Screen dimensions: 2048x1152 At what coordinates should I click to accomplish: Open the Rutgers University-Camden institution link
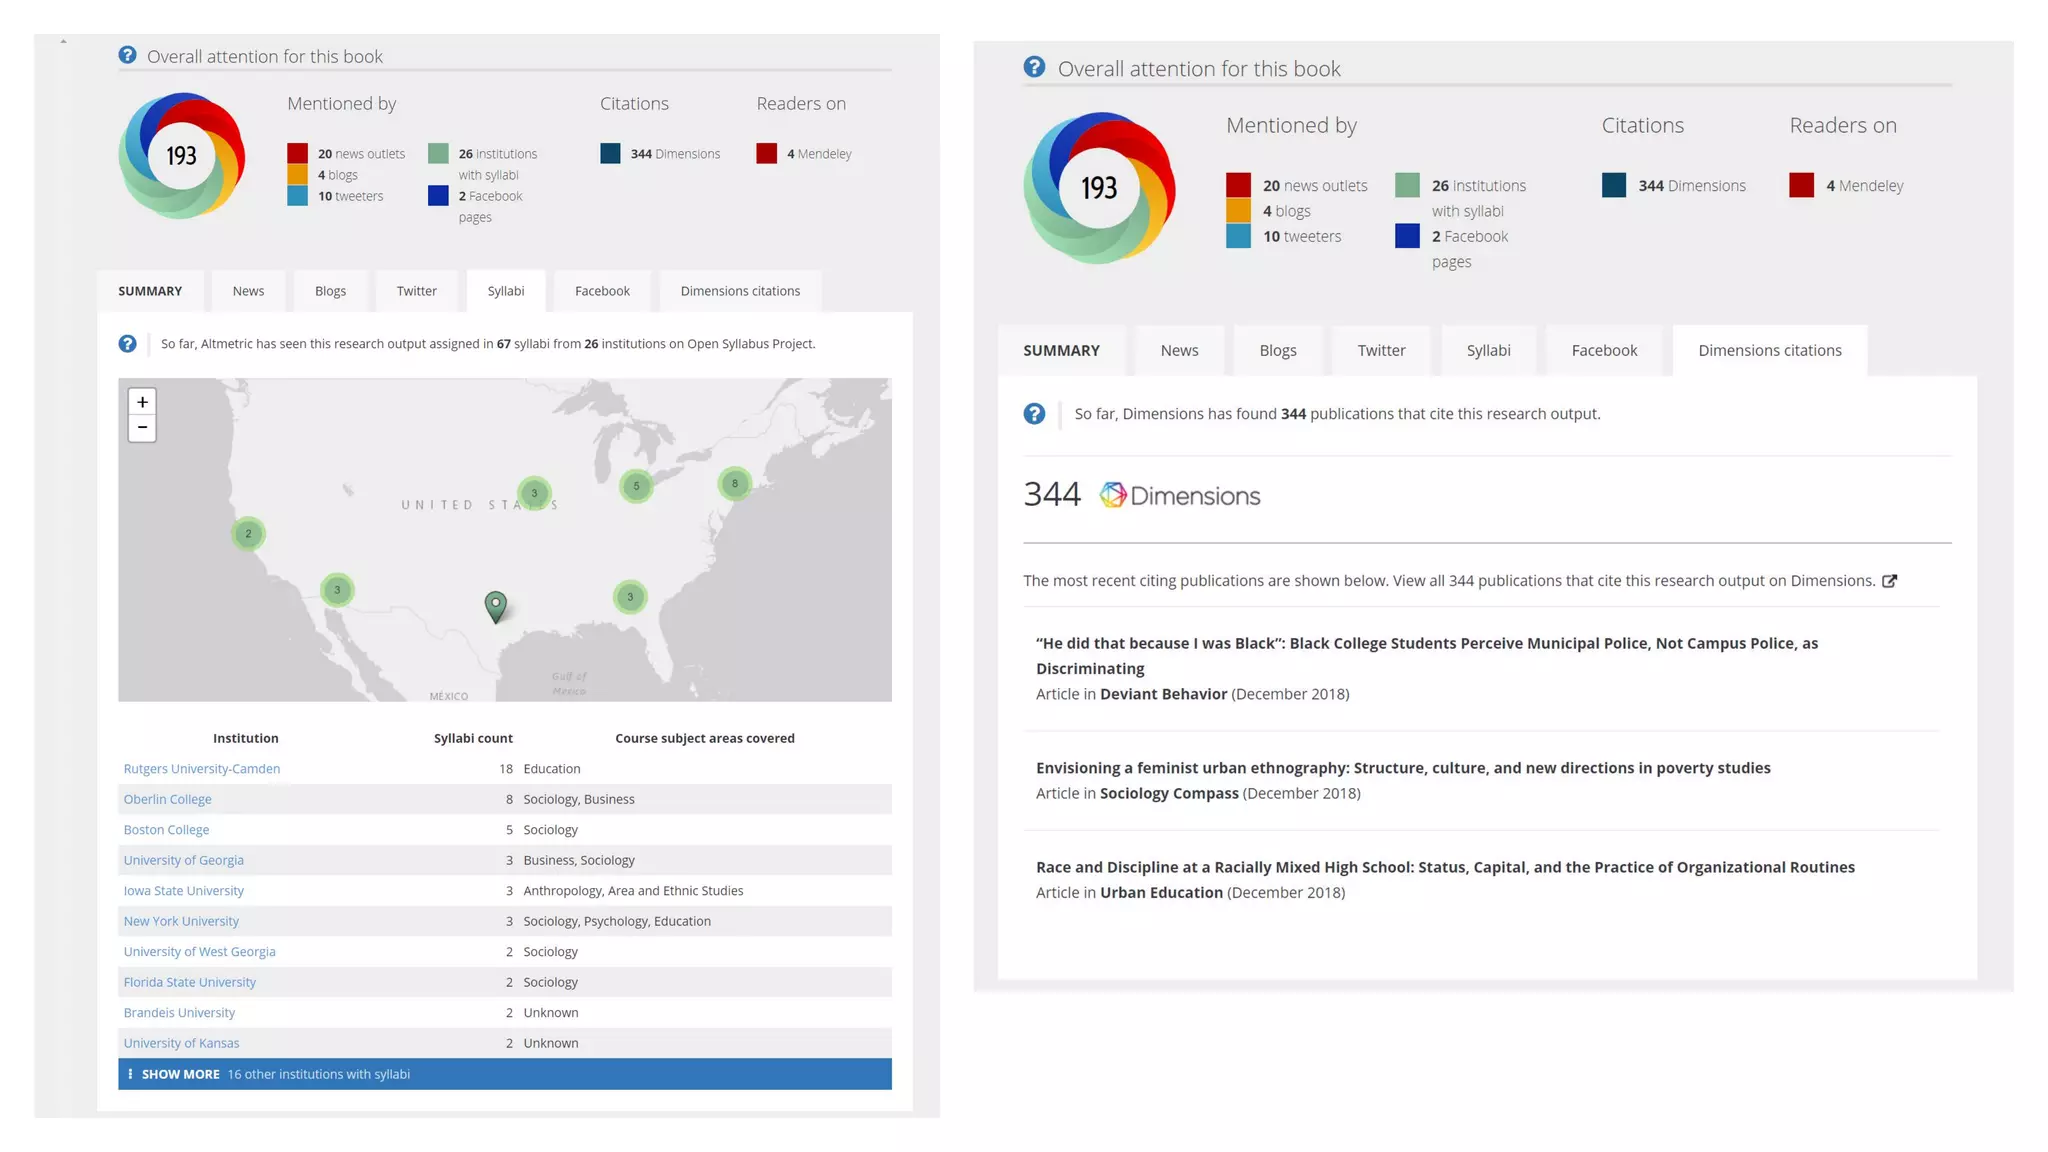pyautogui.click(x=202, y=769)
